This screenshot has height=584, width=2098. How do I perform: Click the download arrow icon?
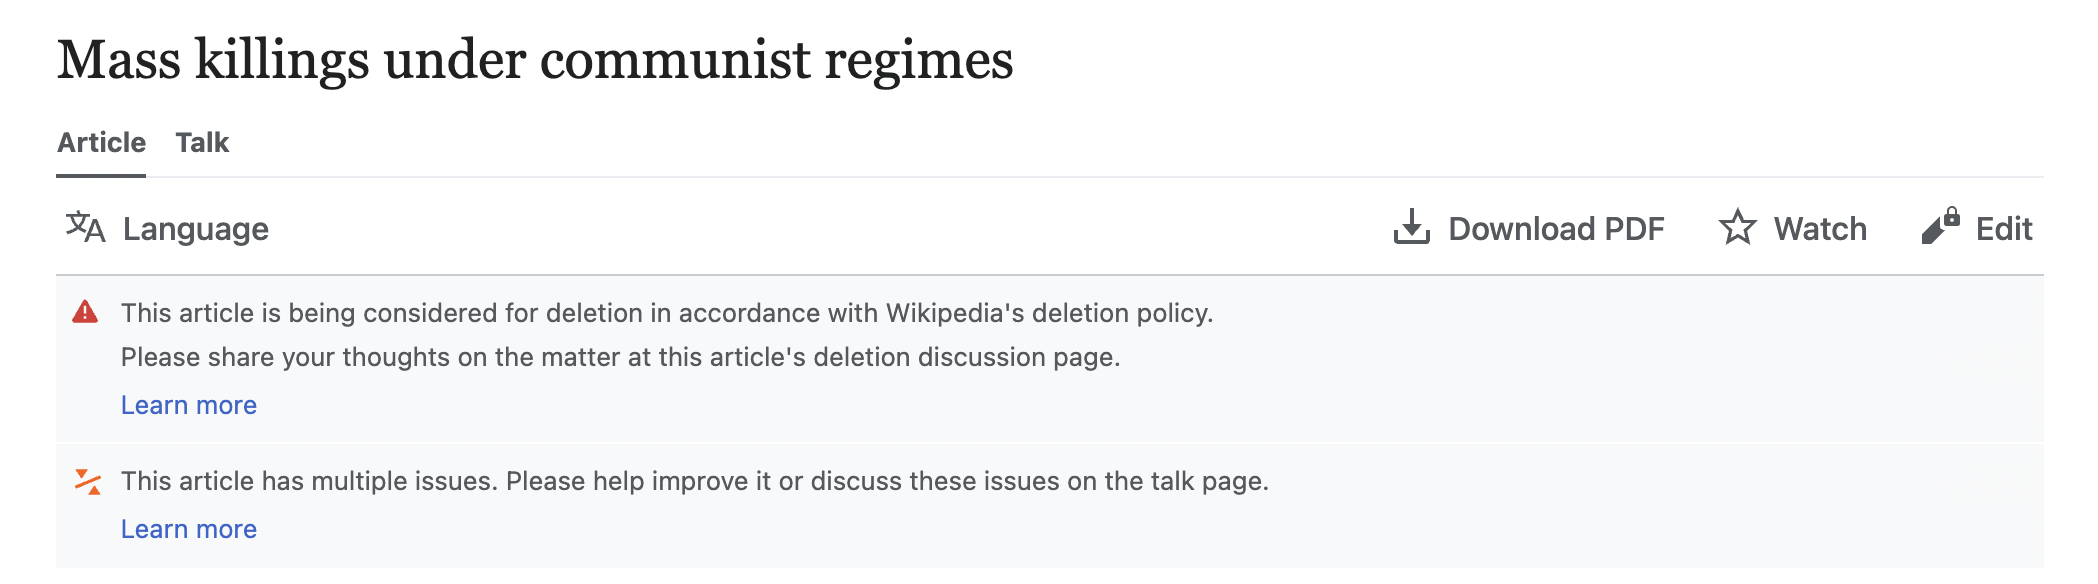pyautogui.click(x=1411, y=228)
